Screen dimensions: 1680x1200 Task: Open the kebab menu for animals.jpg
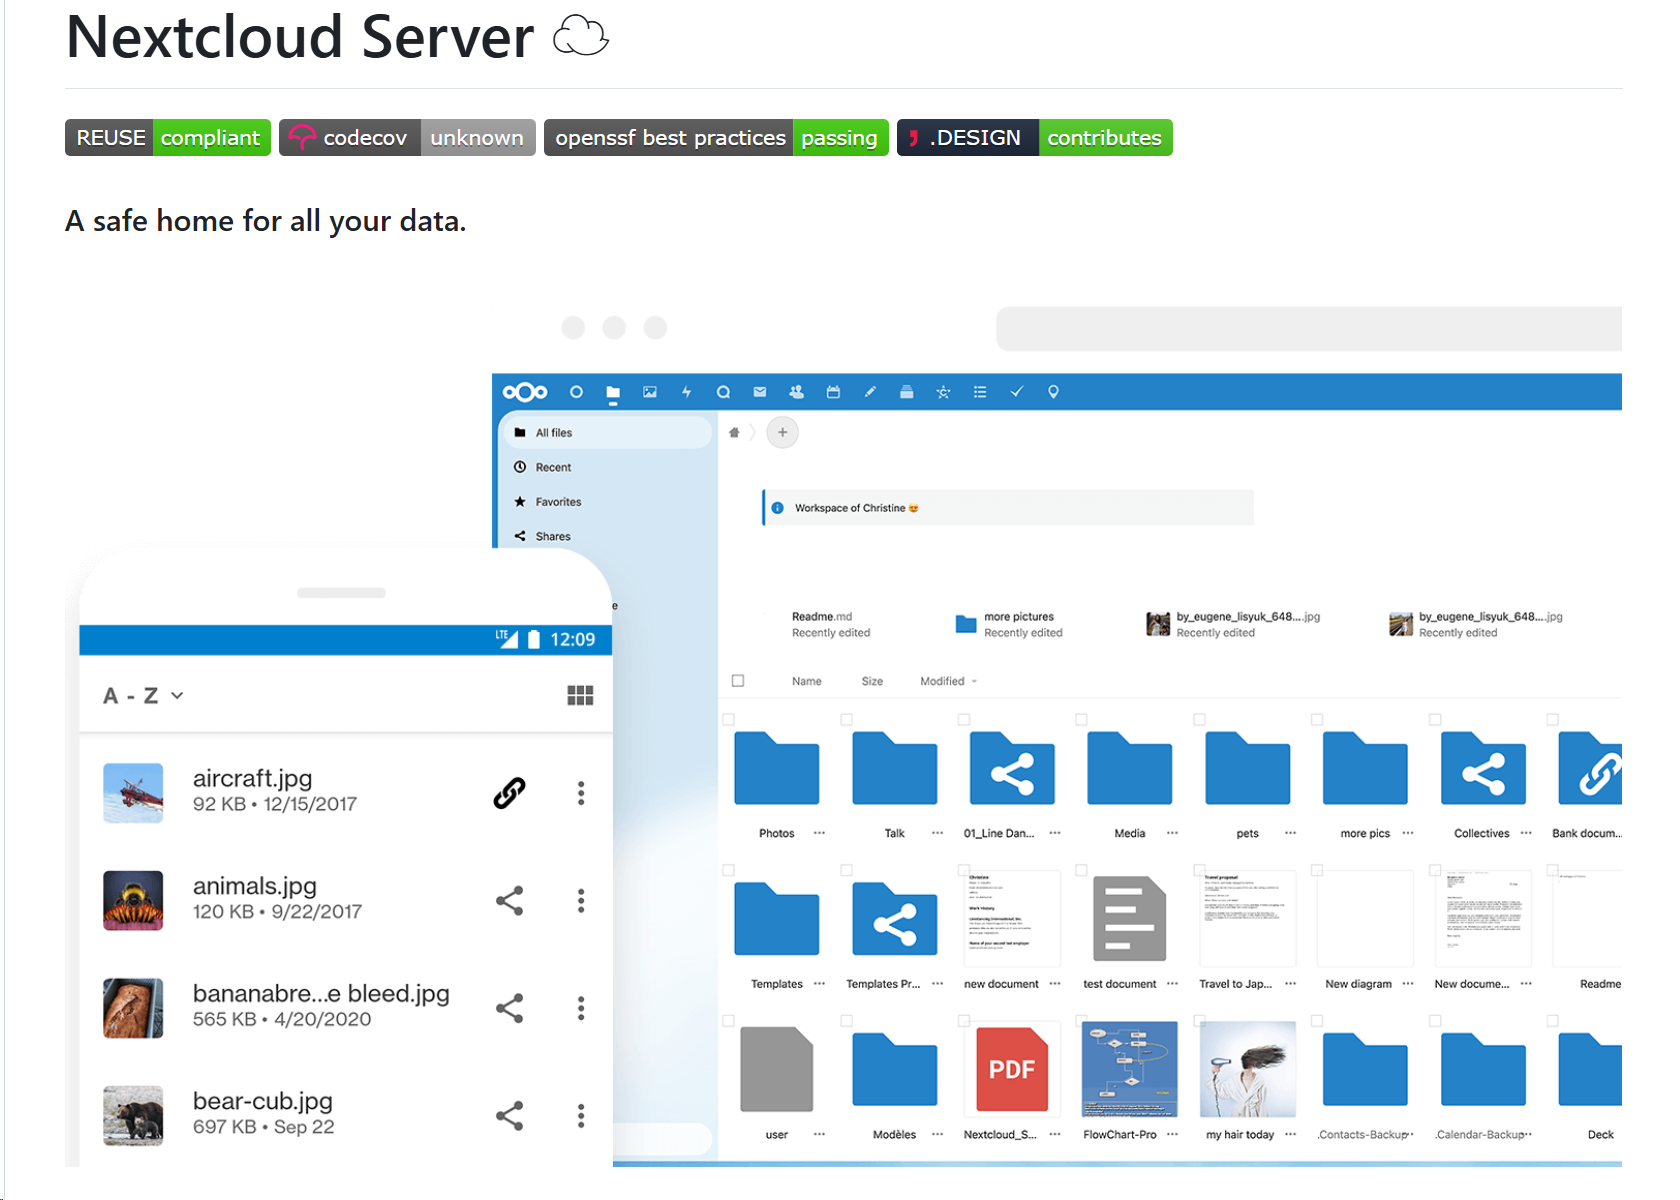[x=581, y=901]
